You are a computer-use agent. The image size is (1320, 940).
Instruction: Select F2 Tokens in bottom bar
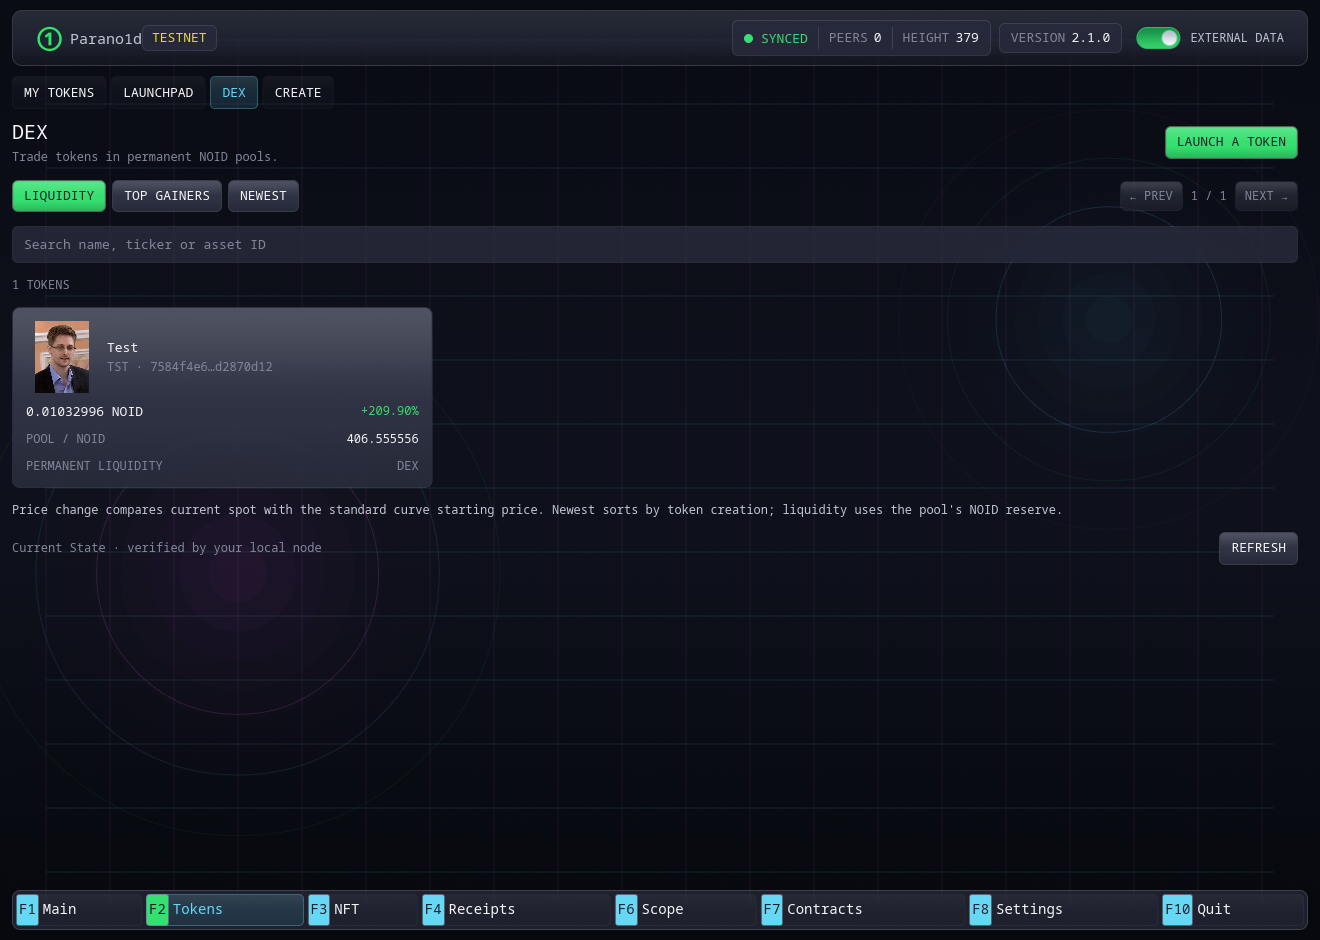click(x=224, y=909)
